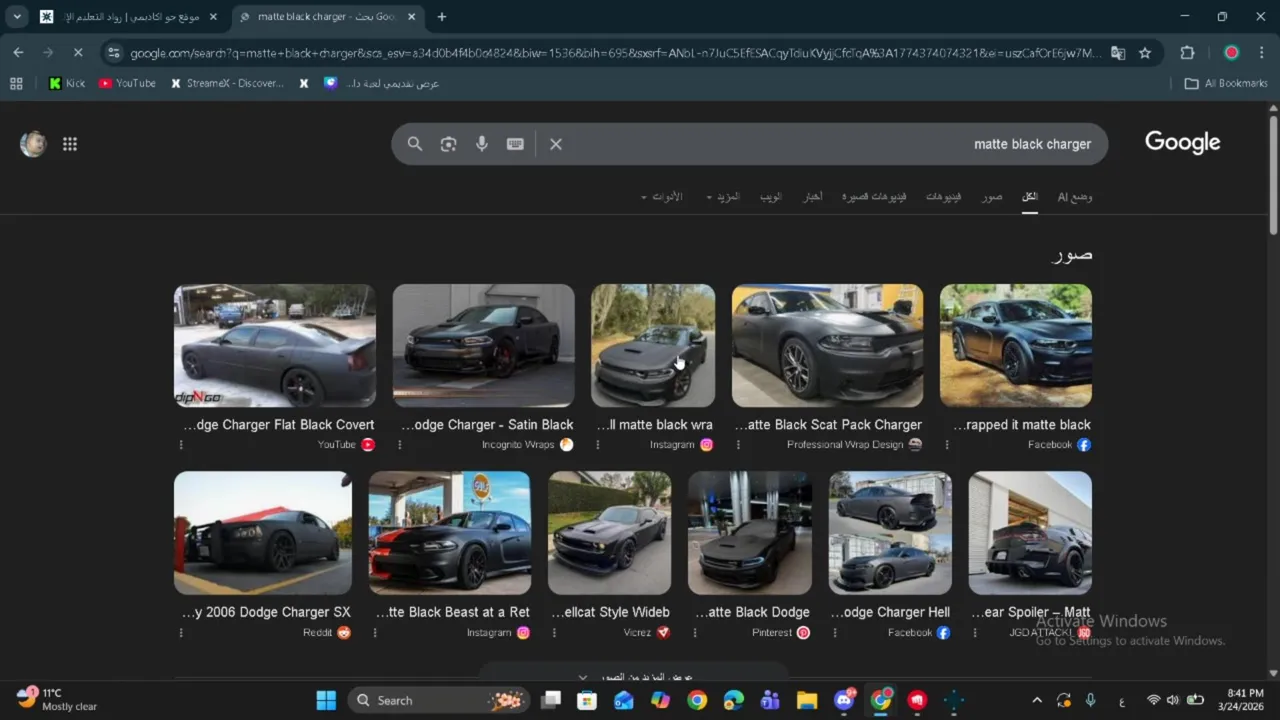The image size is (1280, 720).
Task: Open File Explorer from the taskbar
Action: point(807,700)
